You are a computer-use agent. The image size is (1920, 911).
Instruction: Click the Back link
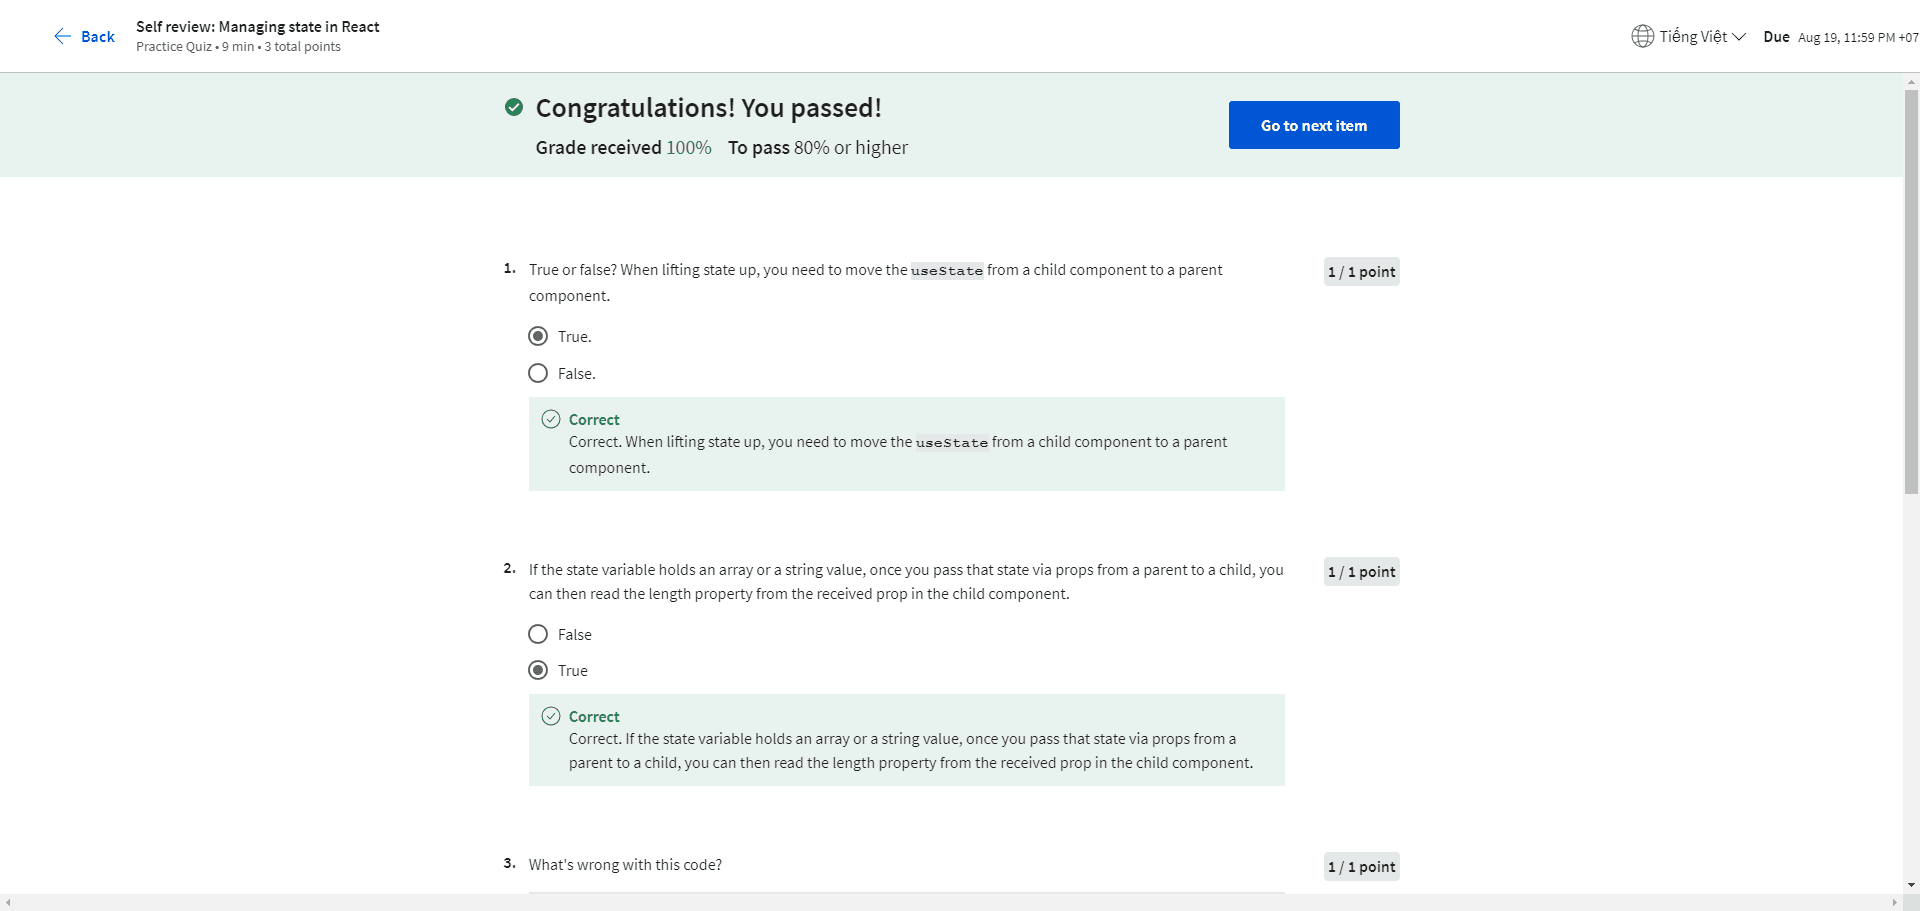click(97, 37)
